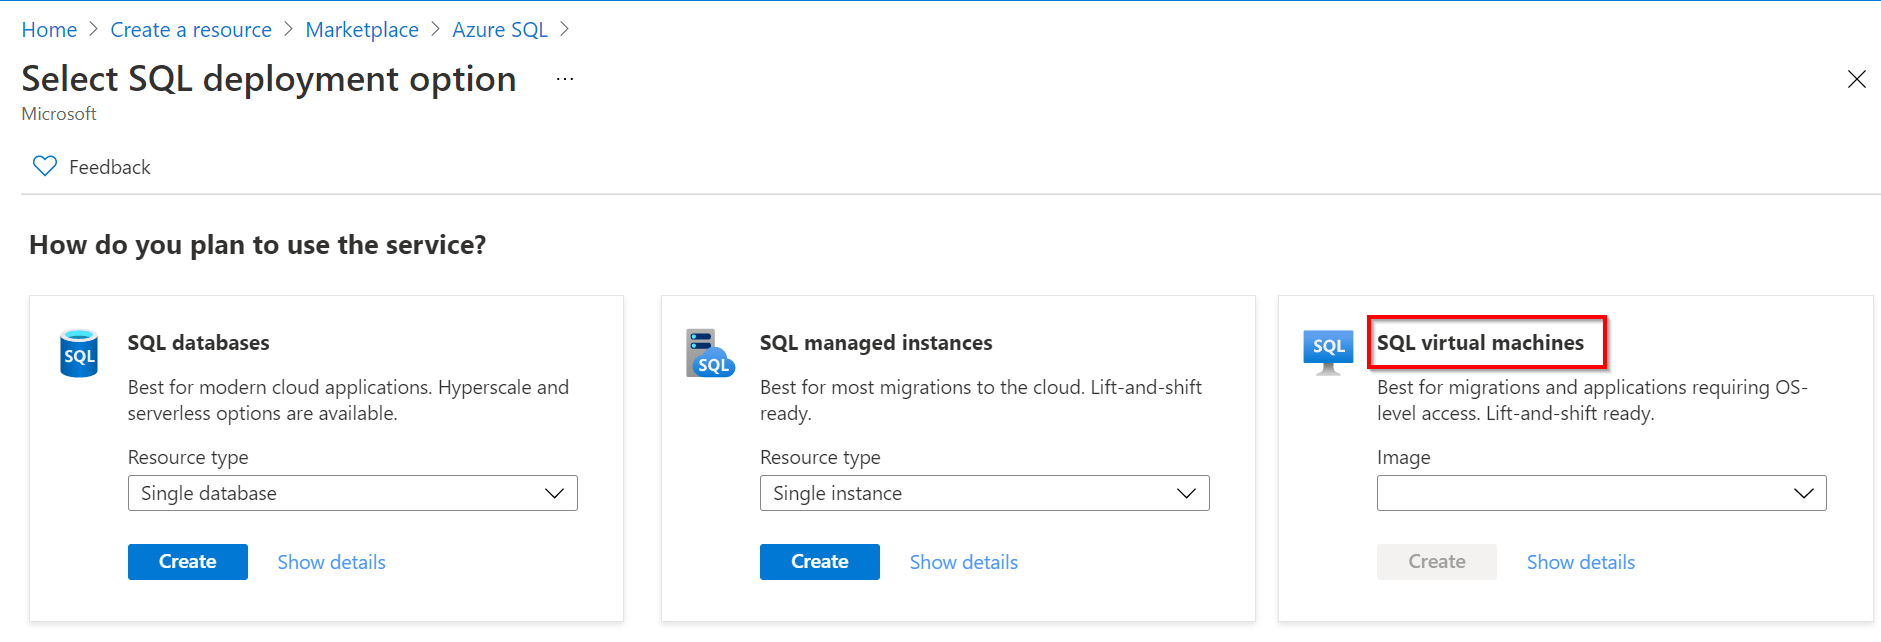Click Resource type label under SQL managed instances

[x=820, y=457]
